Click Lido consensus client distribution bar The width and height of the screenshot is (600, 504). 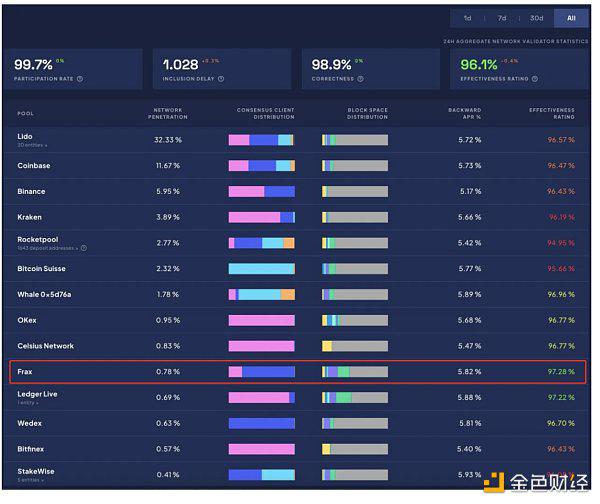[x=262, y=140]
